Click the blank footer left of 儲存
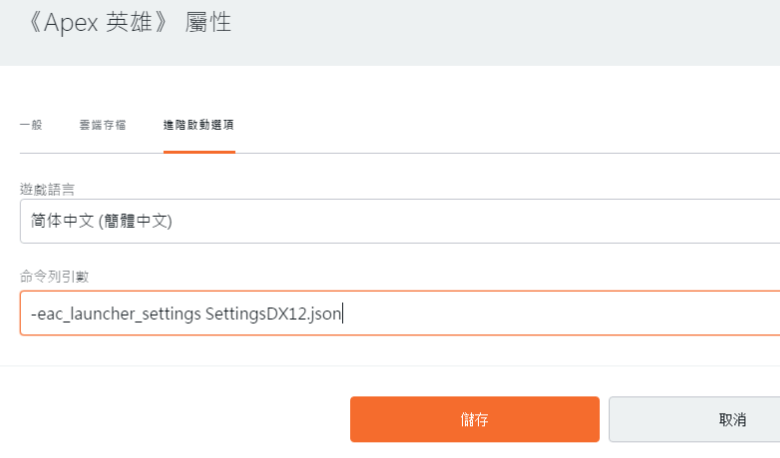 tap(170, 419)
